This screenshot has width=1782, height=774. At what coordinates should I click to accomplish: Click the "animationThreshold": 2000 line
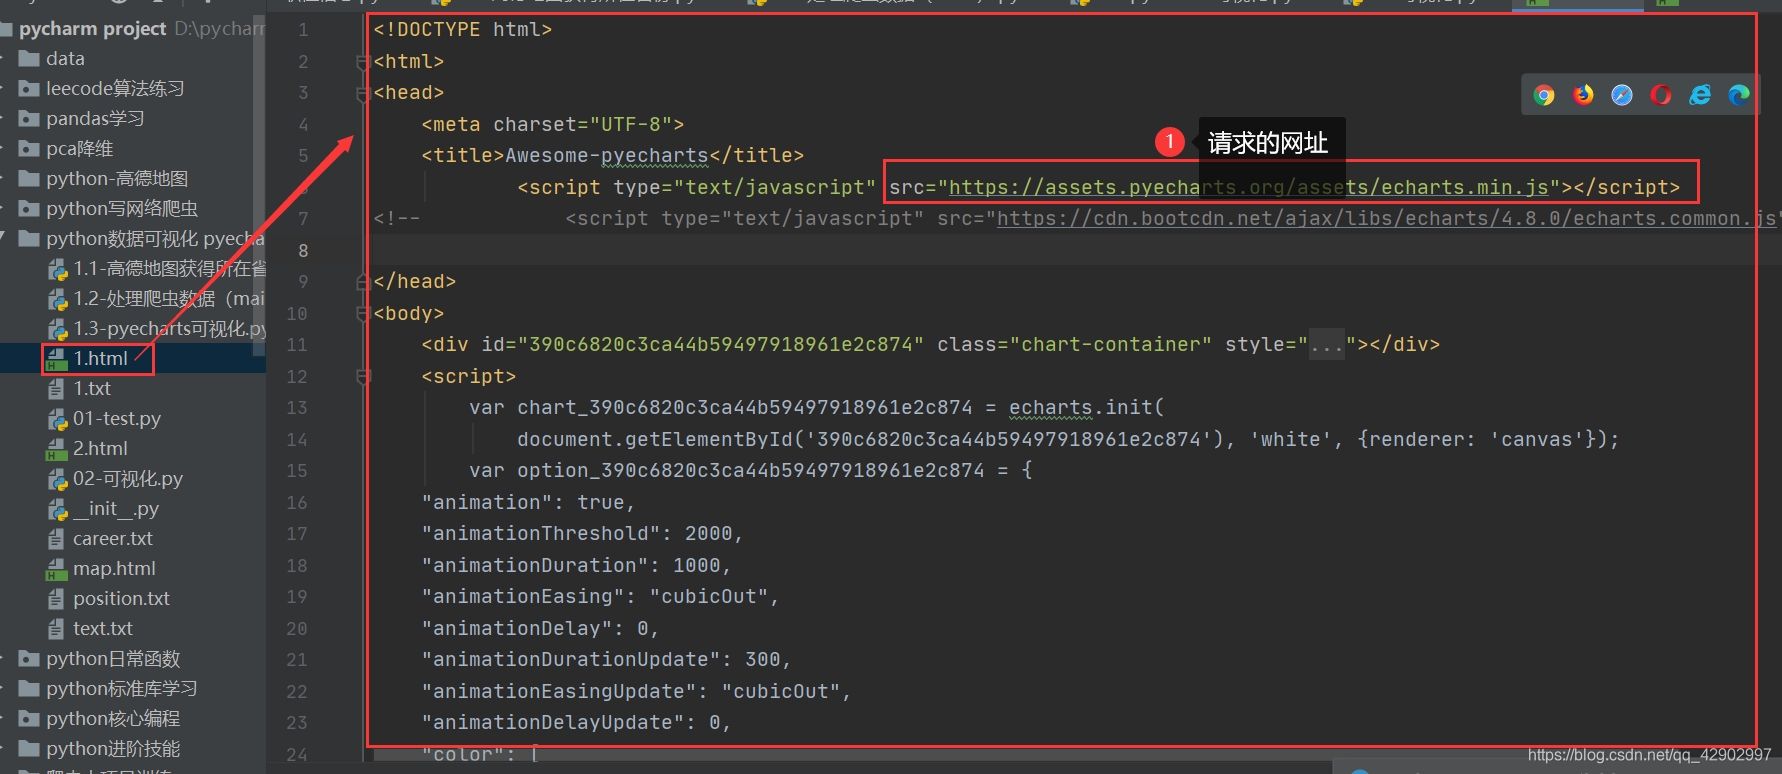coord(582,534)
